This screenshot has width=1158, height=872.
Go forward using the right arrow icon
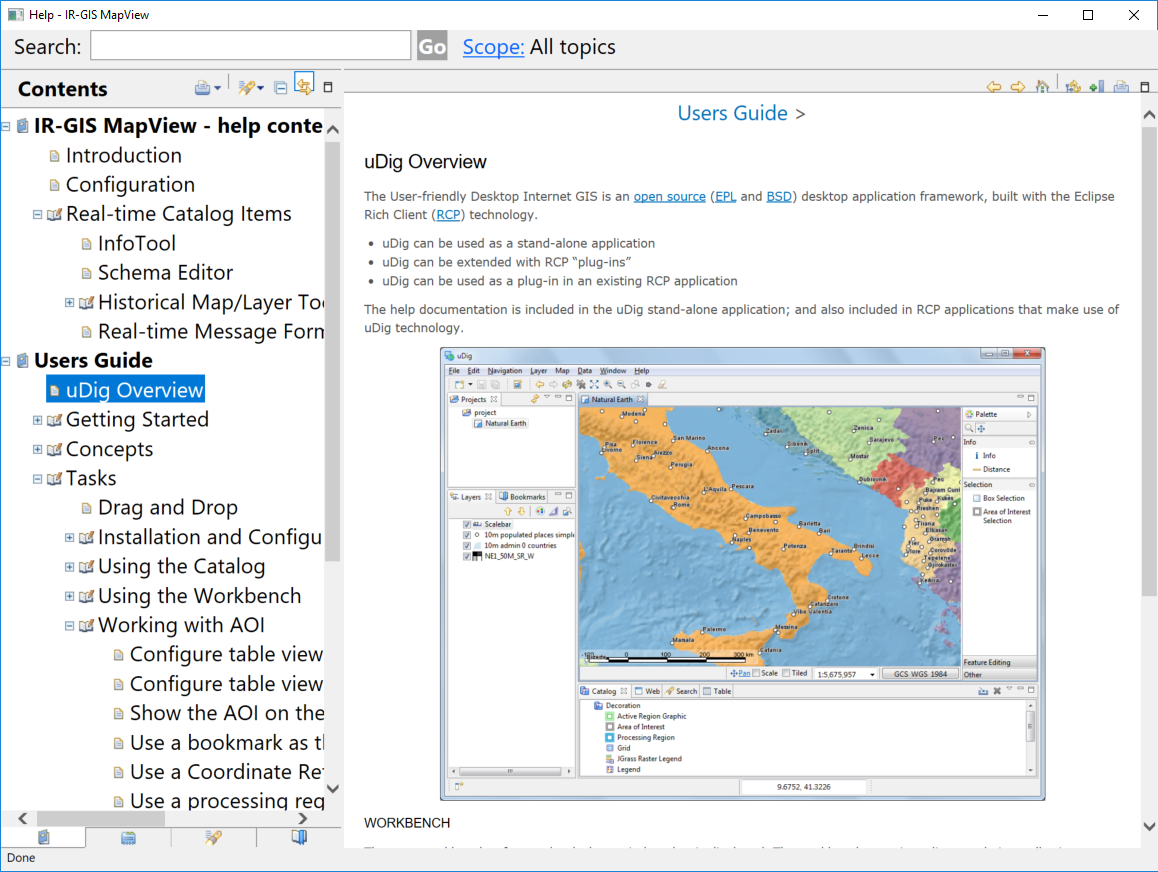point(1017,87)
